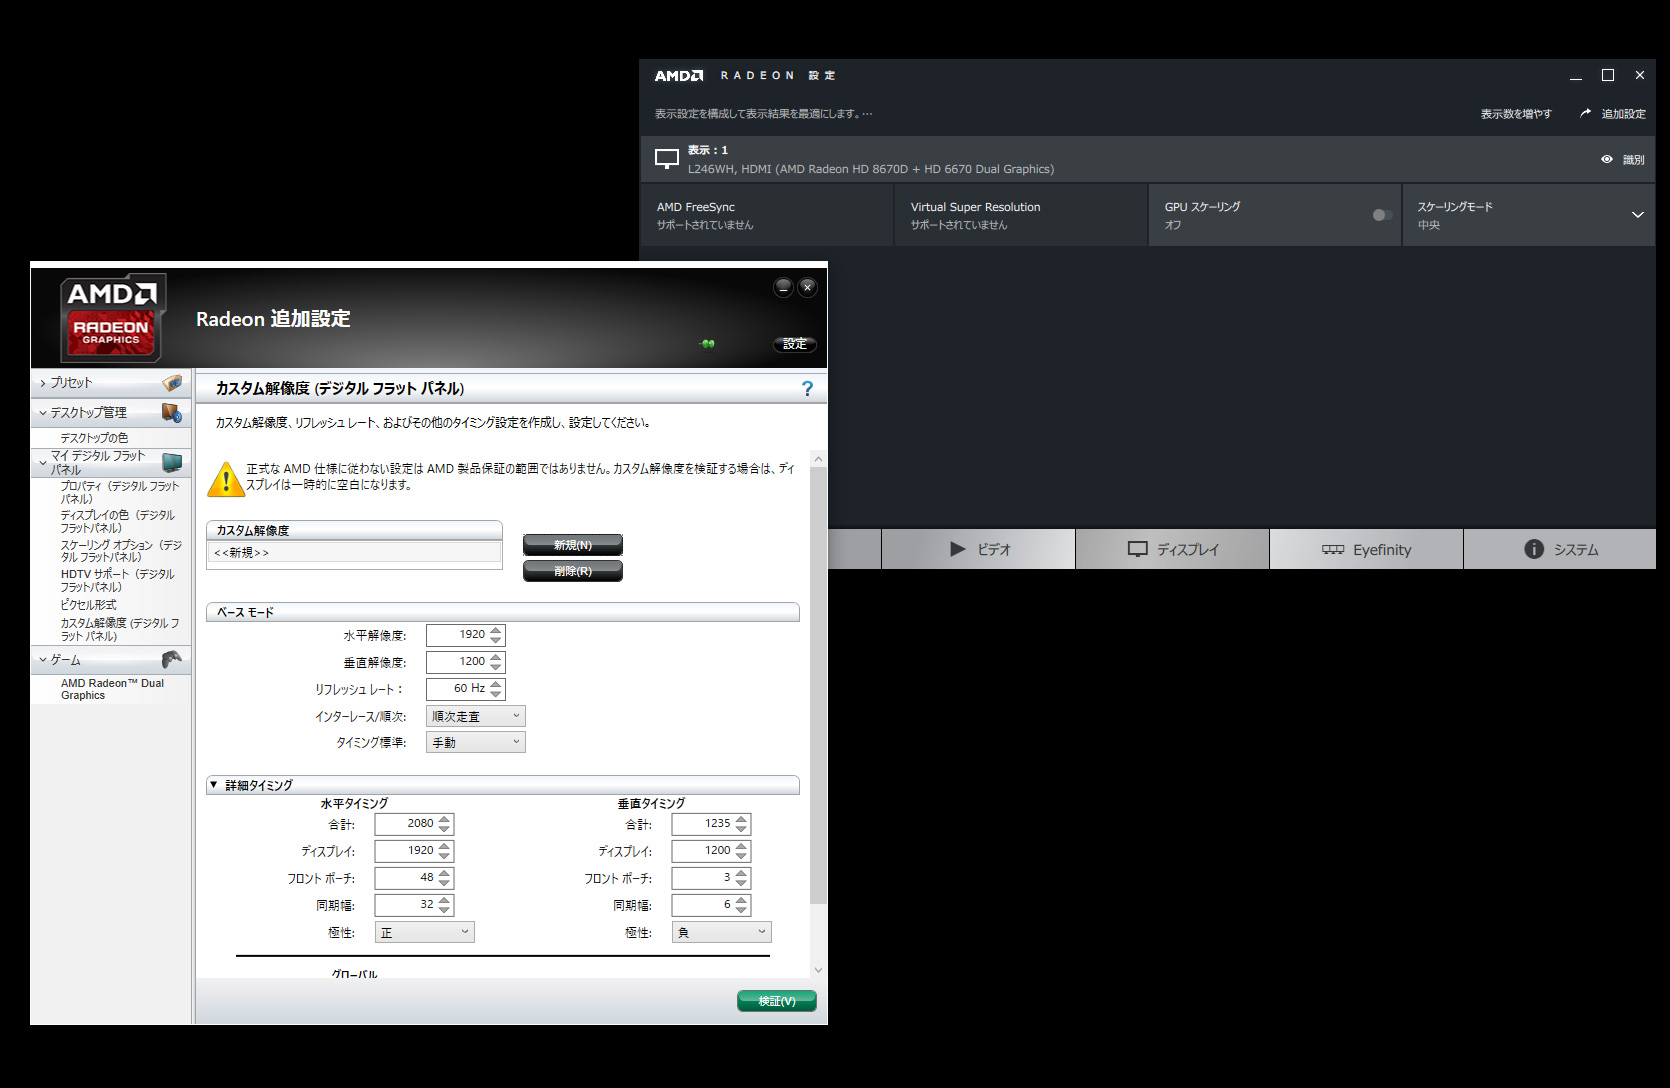Increase リフレッシュ レート with the up arrow
Viewport: 1670px width, 1088px height.
(x=496, y=684)
